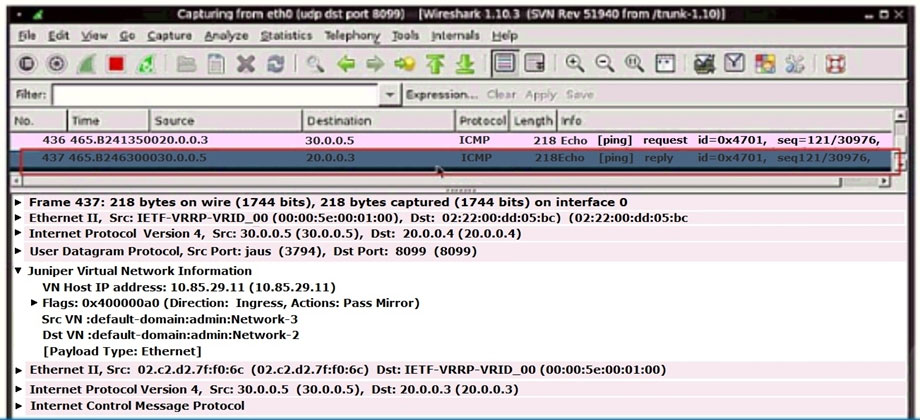
Task: Open the Telephony menu
Action: tap(351, 35)
